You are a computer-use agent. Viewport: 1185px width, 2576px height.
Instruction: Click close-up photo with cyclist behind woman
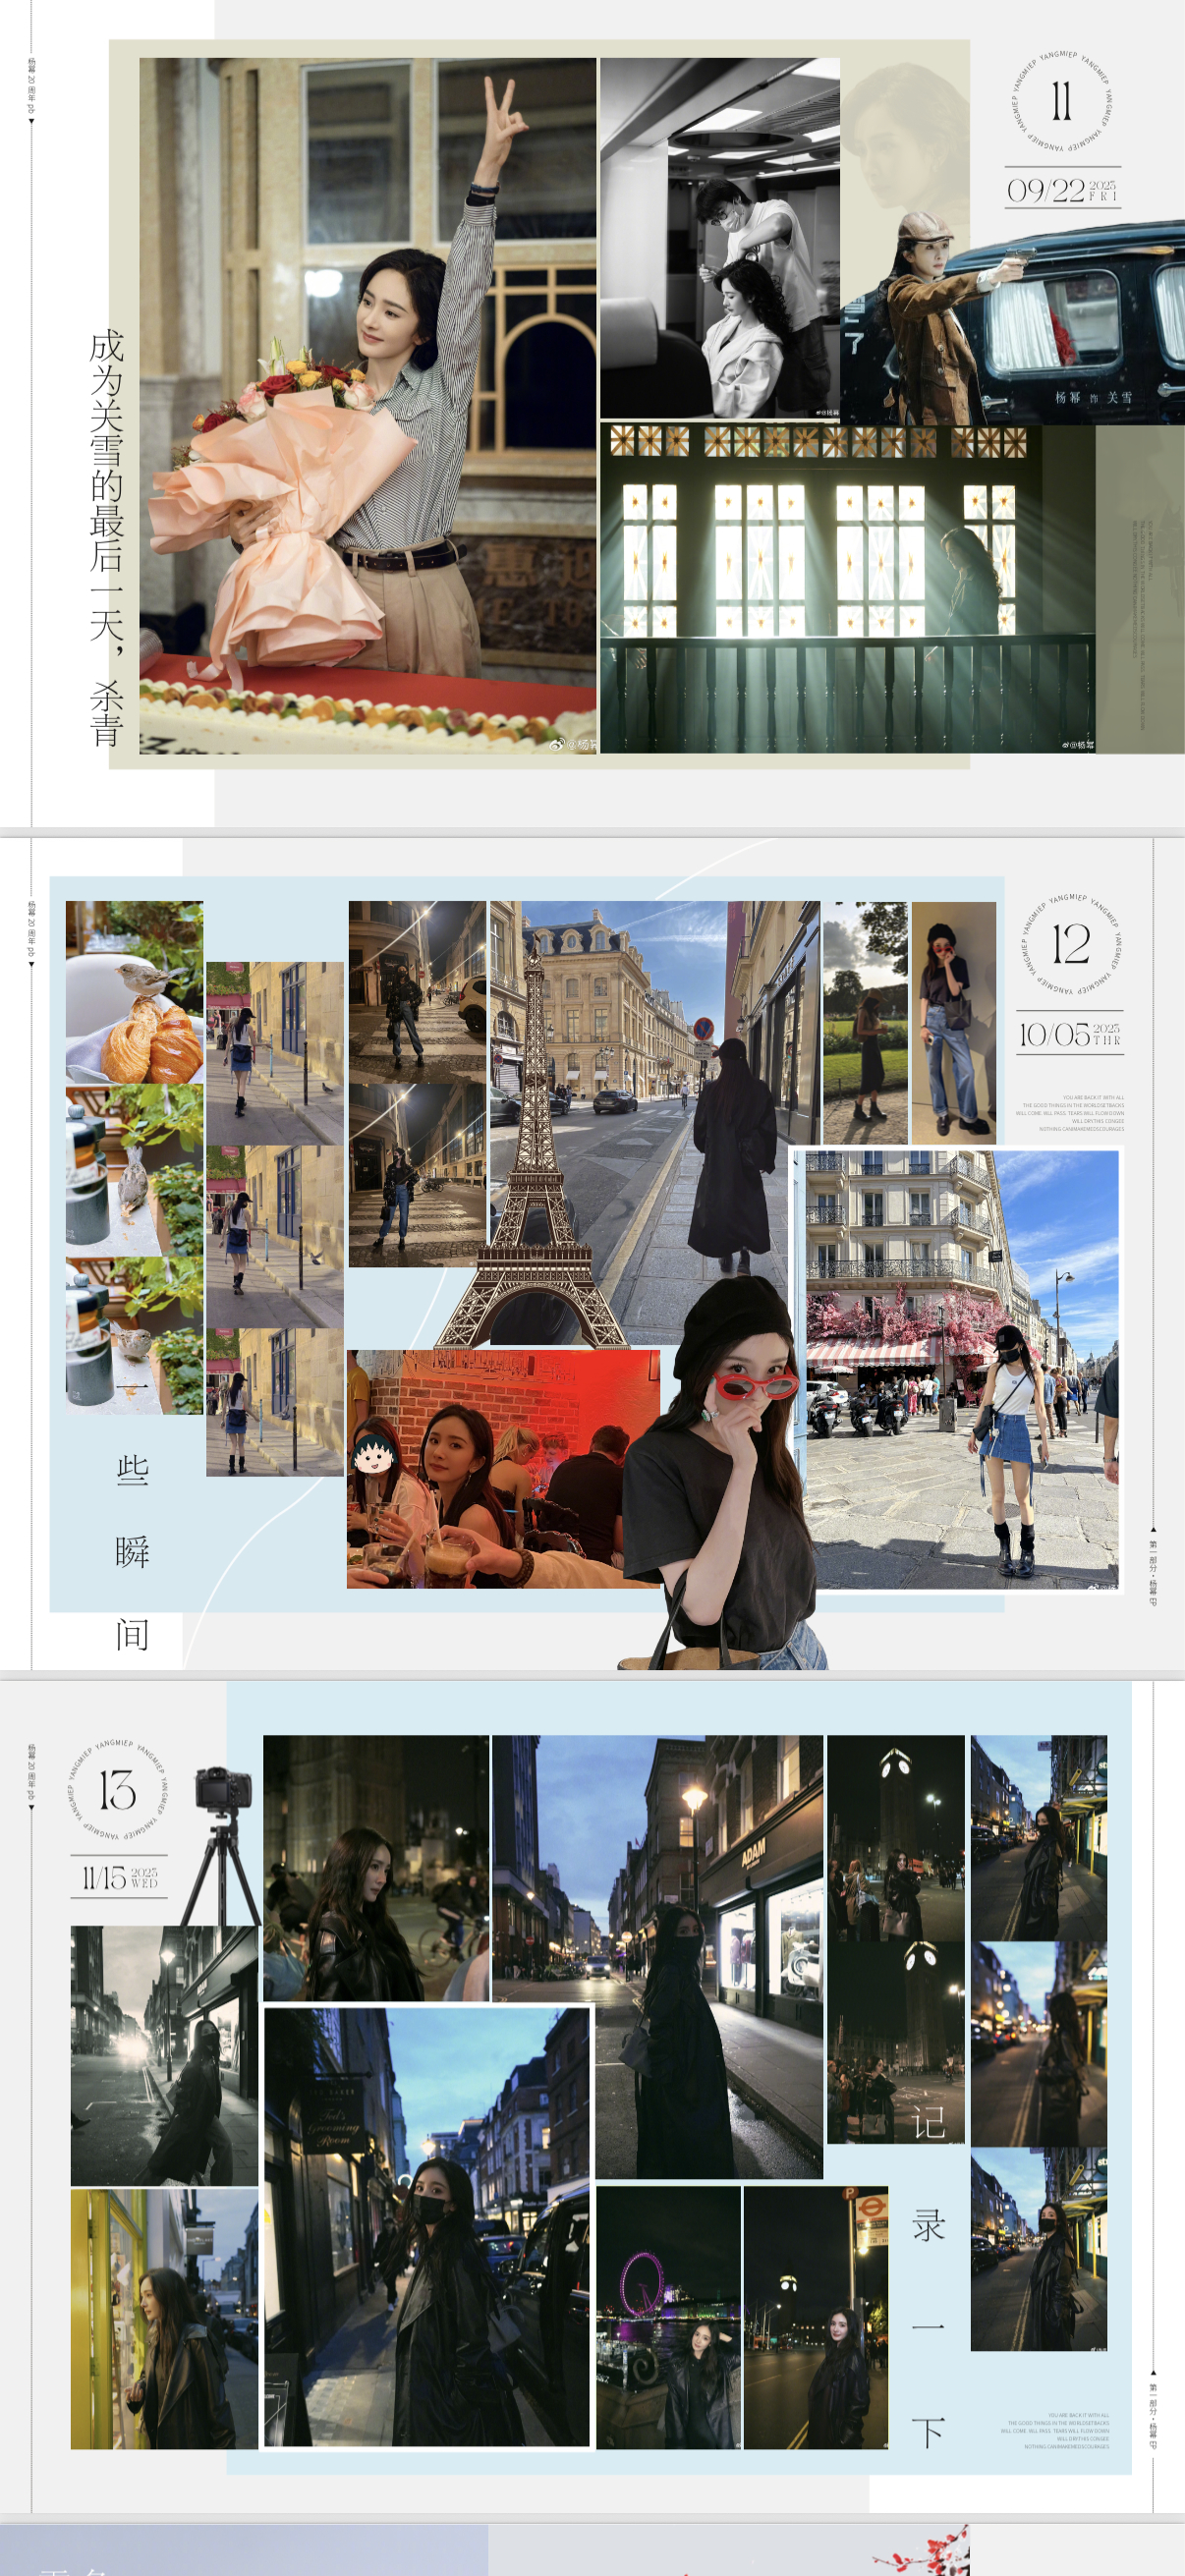pos(376,1868)
